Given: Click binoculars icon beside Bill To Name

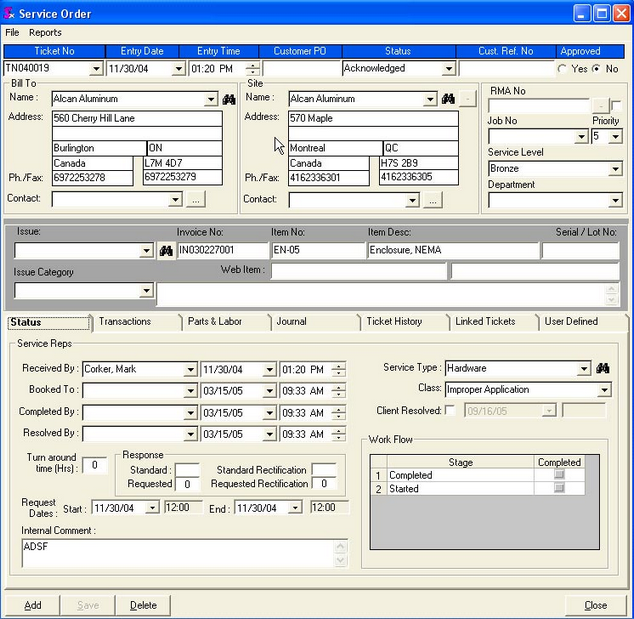Looking at the screenshot, I should click(x=228, y=99).
